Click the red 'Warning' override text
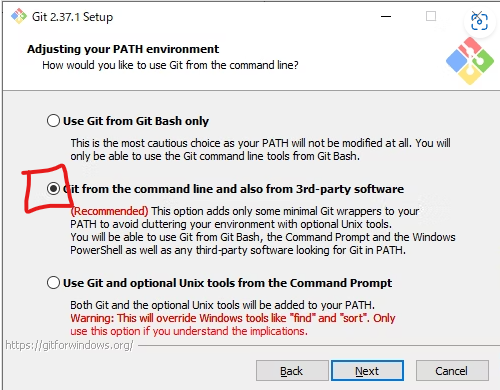The image size is (500, 390). pyautogui.click(x=233, y=325)
